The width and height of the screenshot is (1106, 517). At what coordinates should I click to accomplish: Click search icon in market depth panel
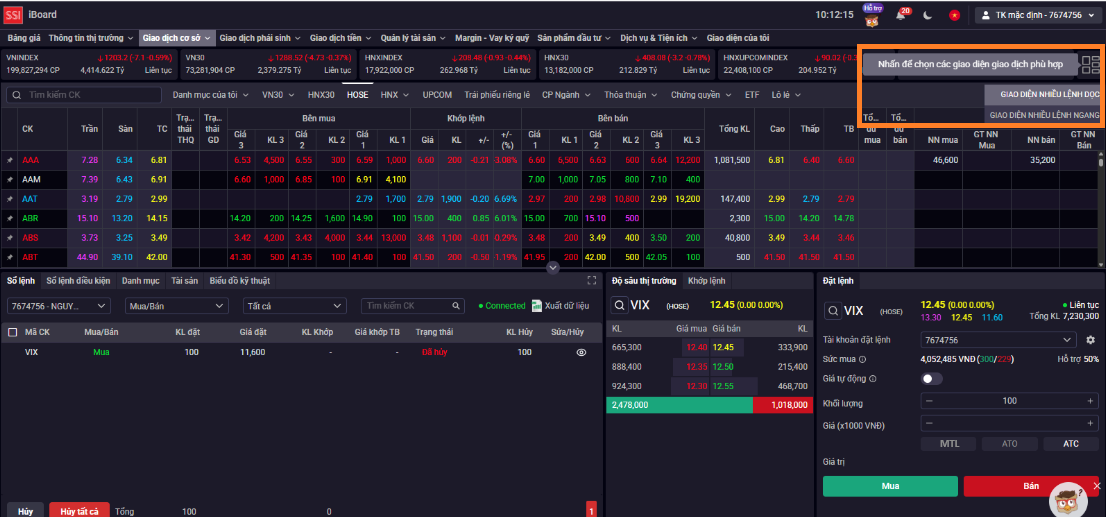click(x=619, y=305)
